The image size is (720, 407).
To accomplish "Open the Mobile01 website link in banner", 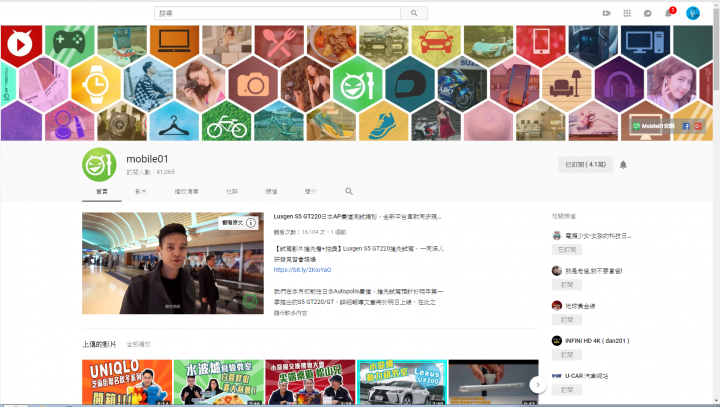I will click(653, 126).
